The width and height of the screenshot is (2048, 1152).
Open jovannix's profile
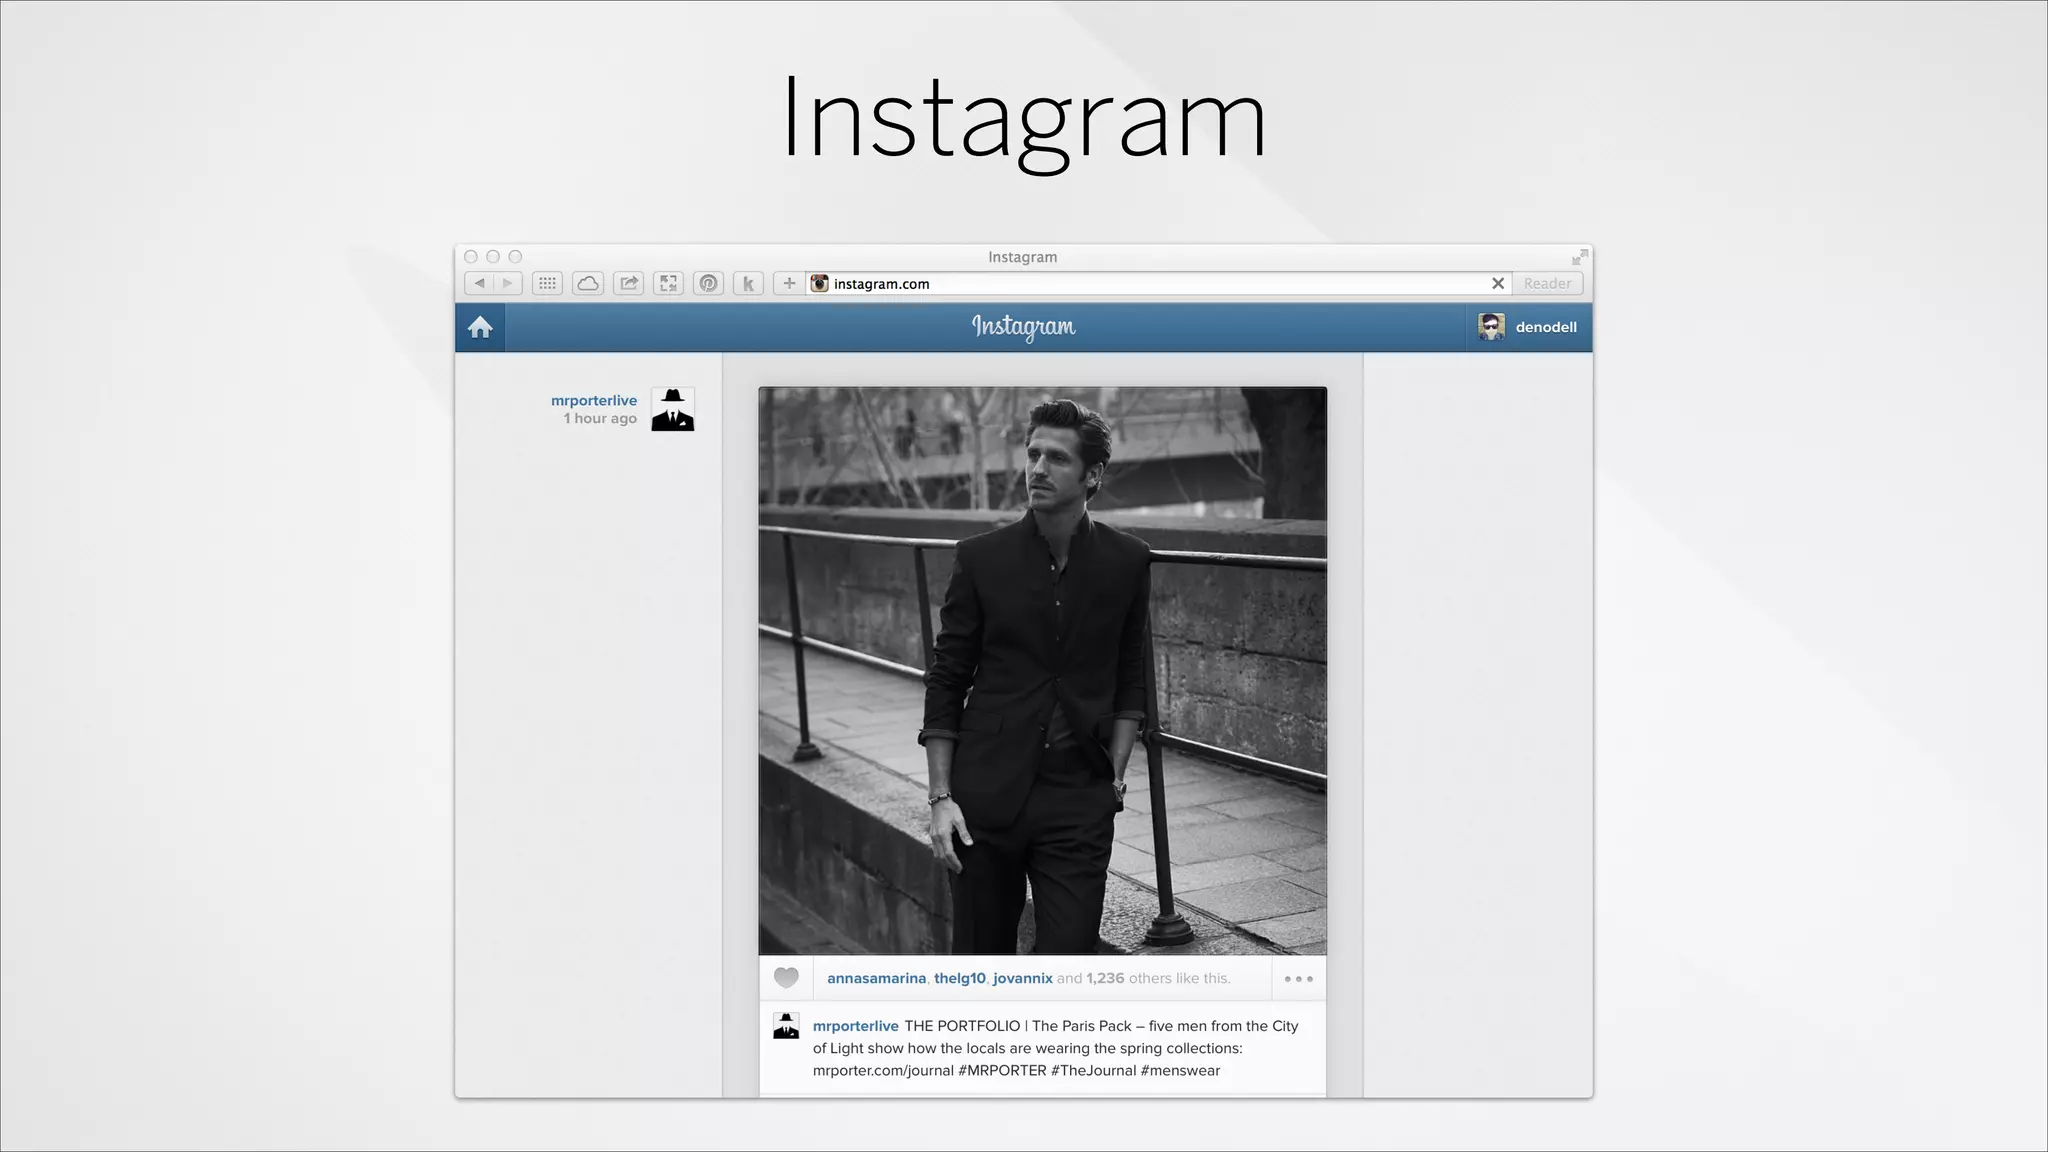point(1023,978)
